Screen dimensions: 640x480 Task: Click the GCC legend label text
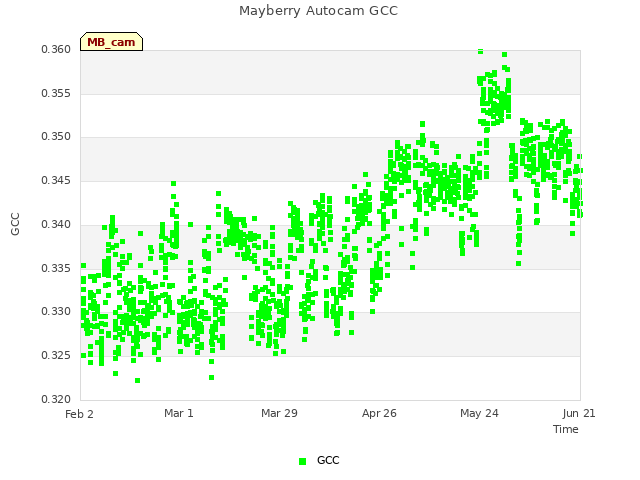pos(328,460)
